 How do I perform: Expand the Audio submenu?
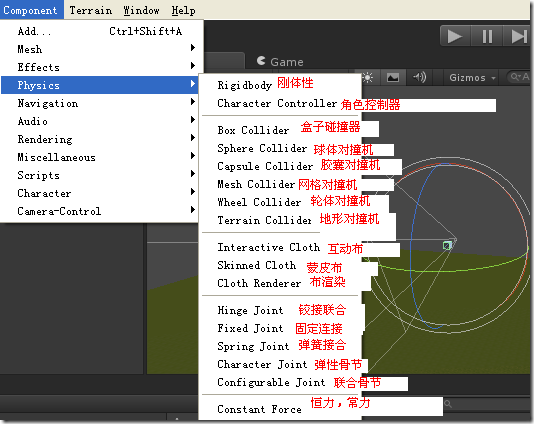(x=100, y=121)
